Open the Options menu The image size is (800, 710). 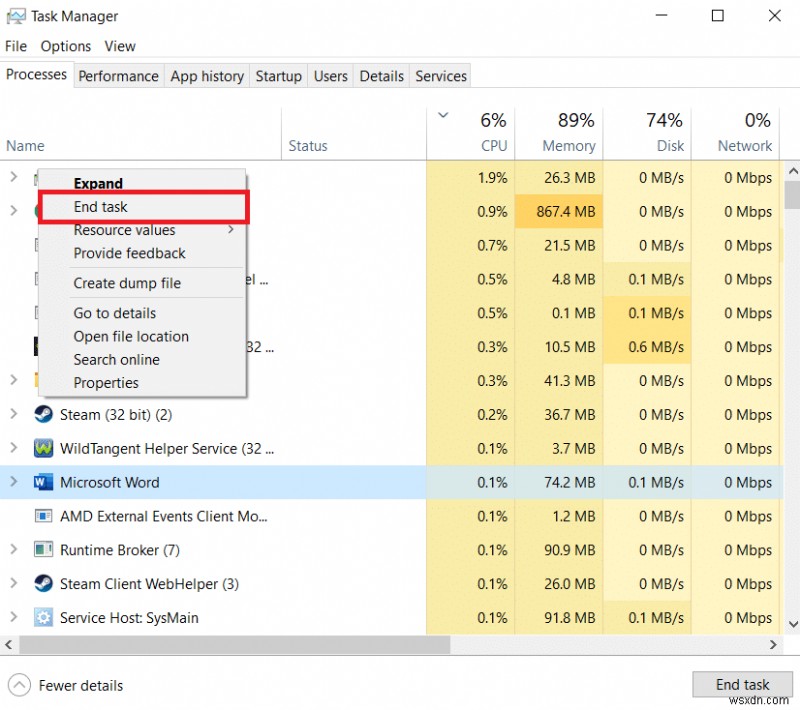(x=65, y=46)
